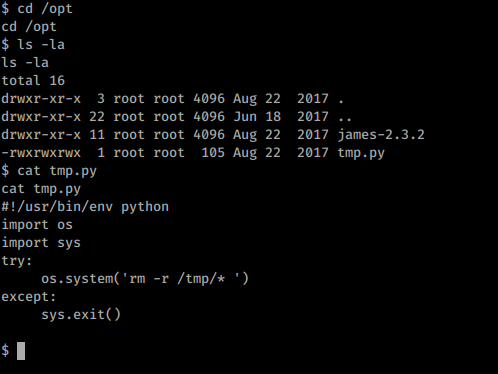Click the 'except:' line
The height and width of the screenshot is (374, 498).
[x=29, y=297]
